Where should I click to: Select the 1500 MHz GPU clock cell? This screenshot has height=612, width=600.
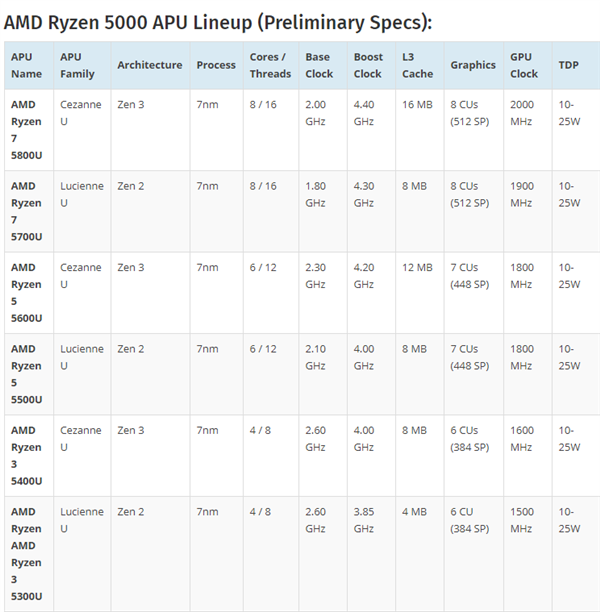[528, 554]
